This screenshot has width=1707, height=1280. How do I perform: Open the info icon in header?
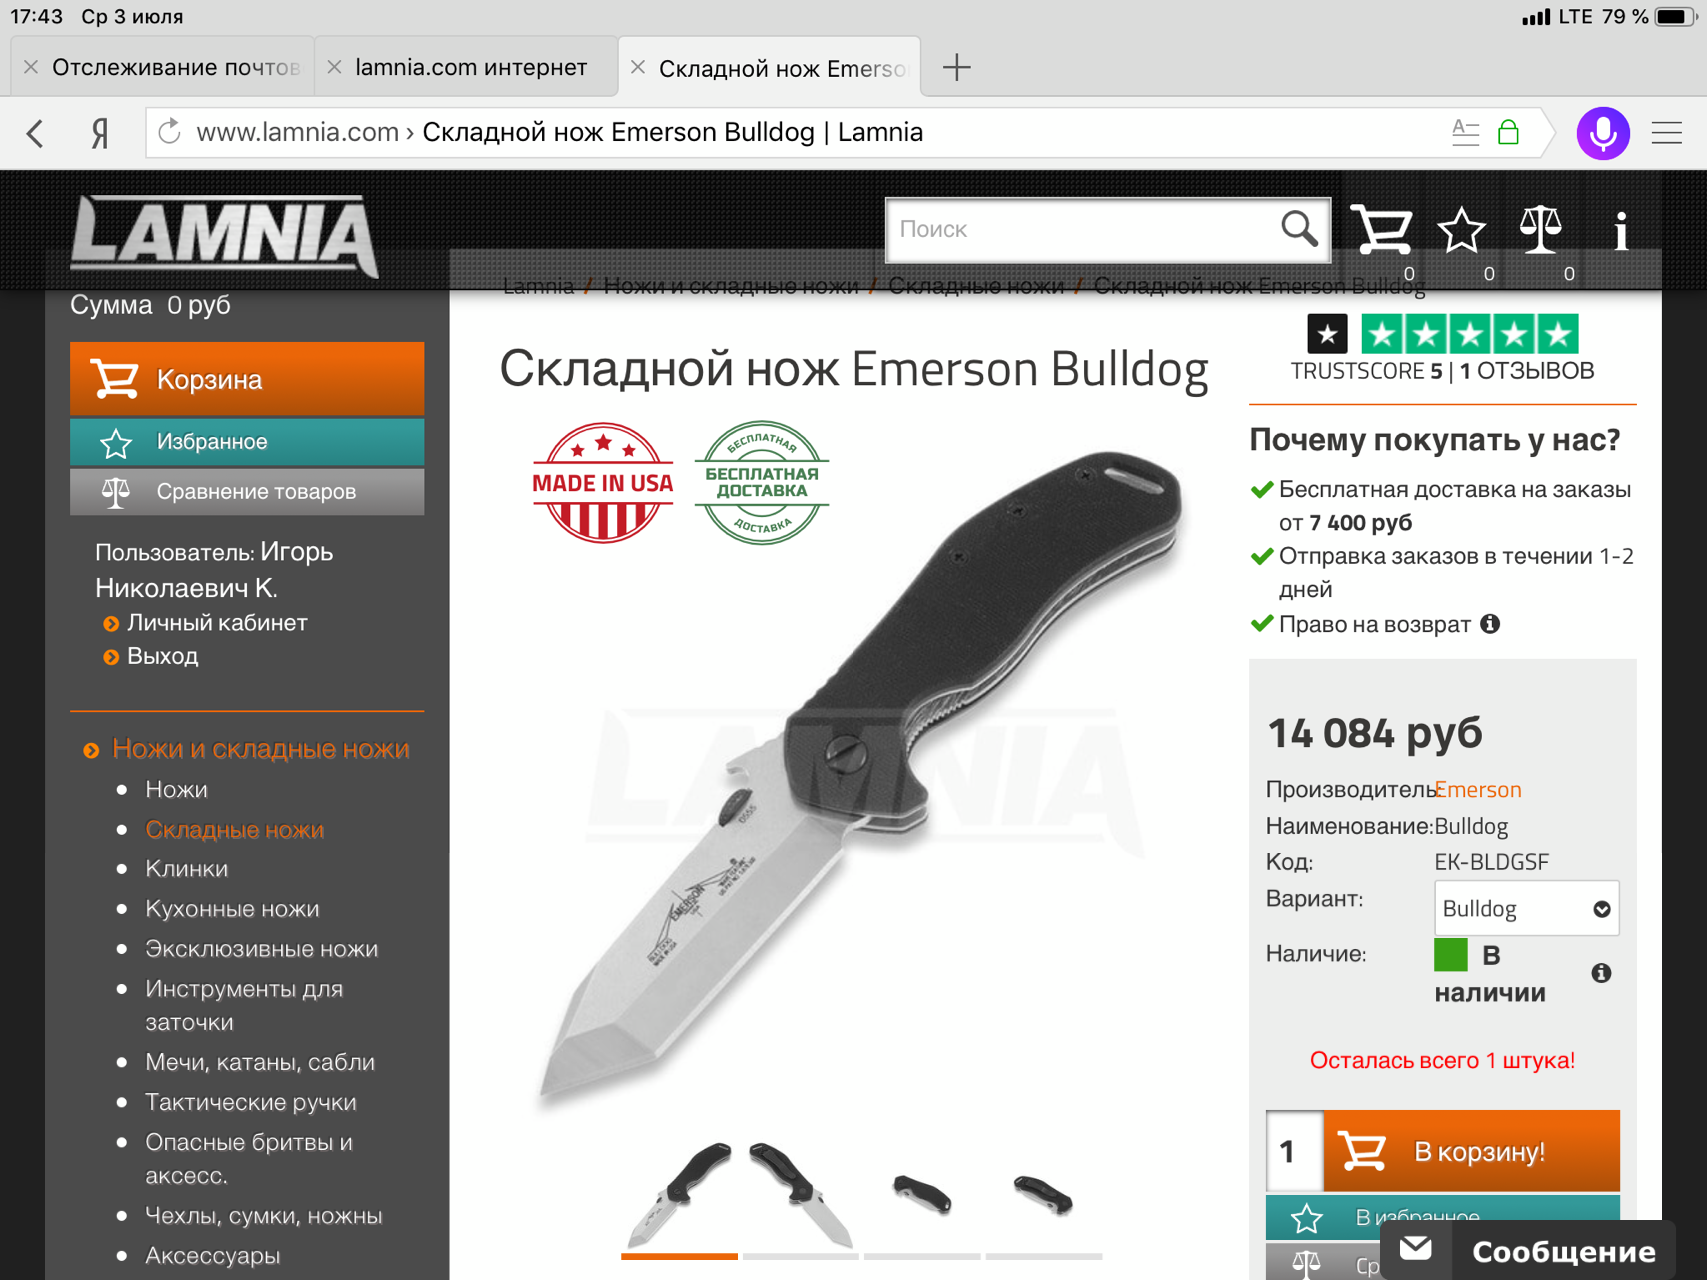click(1621, 231)
